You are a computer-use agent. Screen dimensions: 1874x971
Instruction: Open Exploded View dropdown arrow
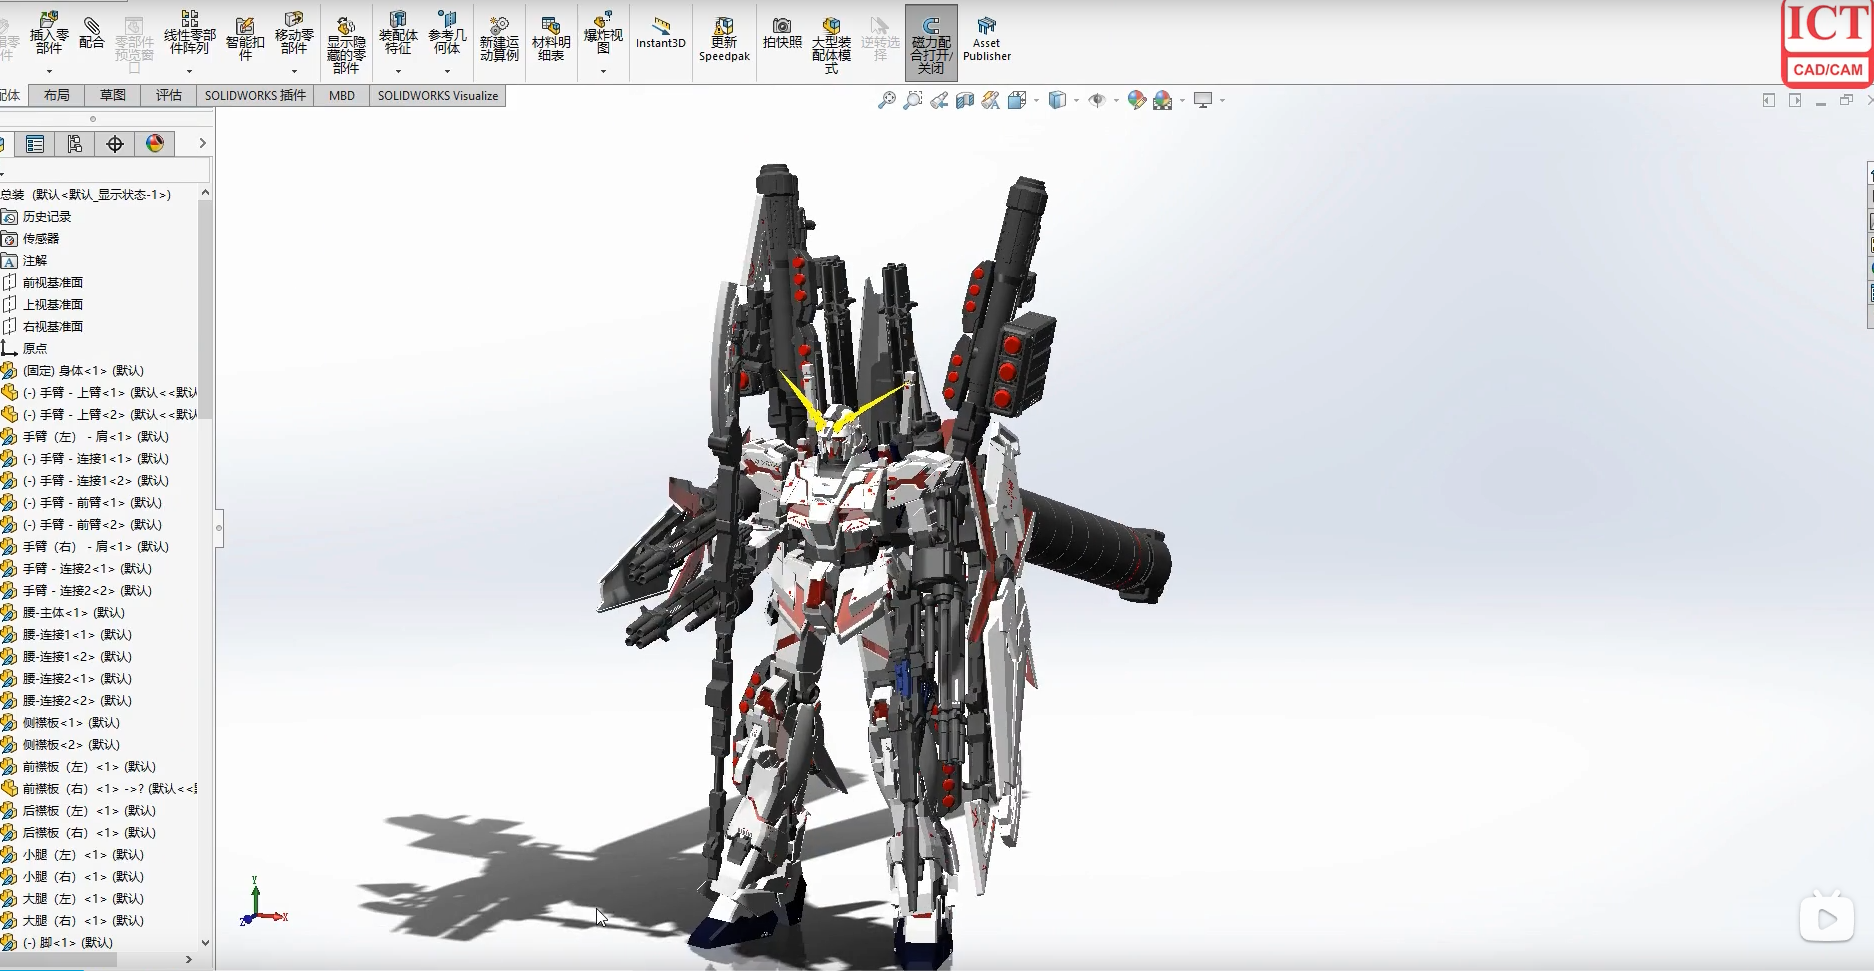(603, 71)
